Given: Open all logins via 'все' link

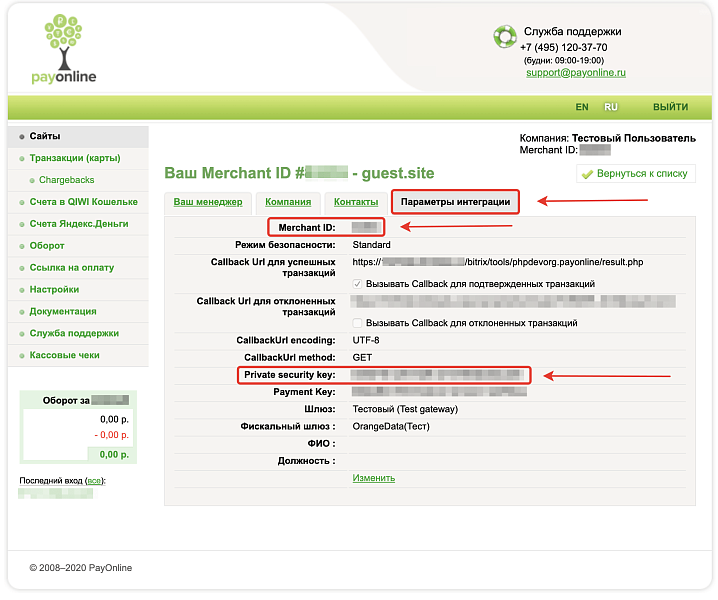Looking at the screenshot, I should [x=94, y=481].
